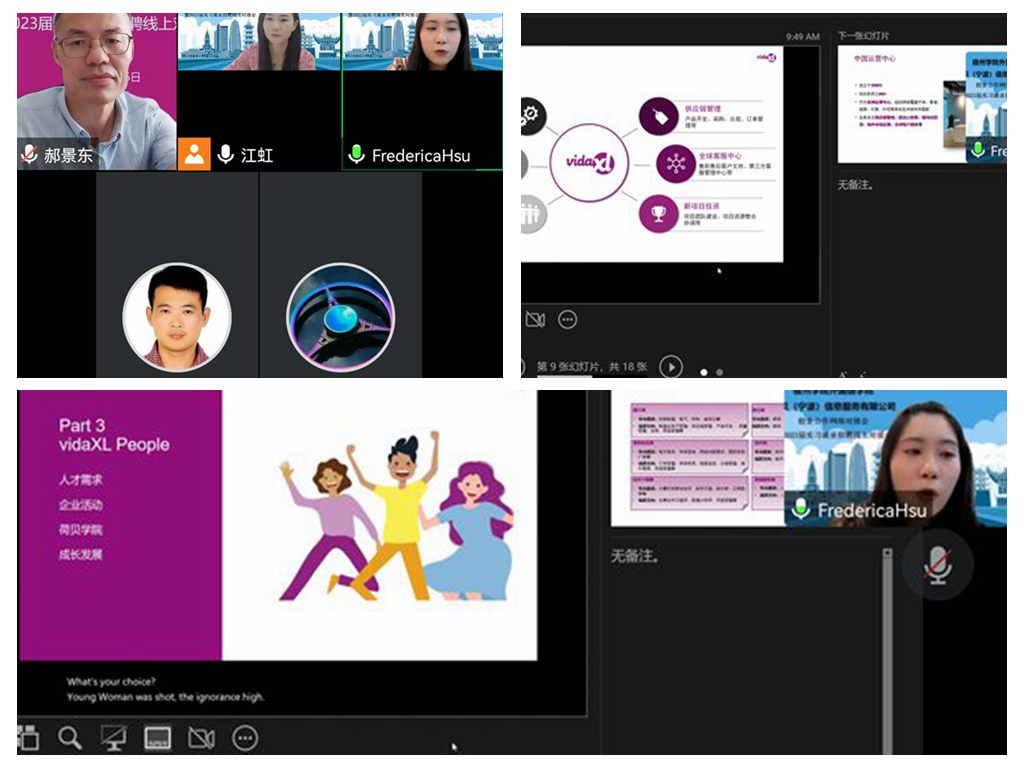Click crossed-out camera icon in bottom presenter toolbar
1024x768 pixels.
[x=201, y=738]
